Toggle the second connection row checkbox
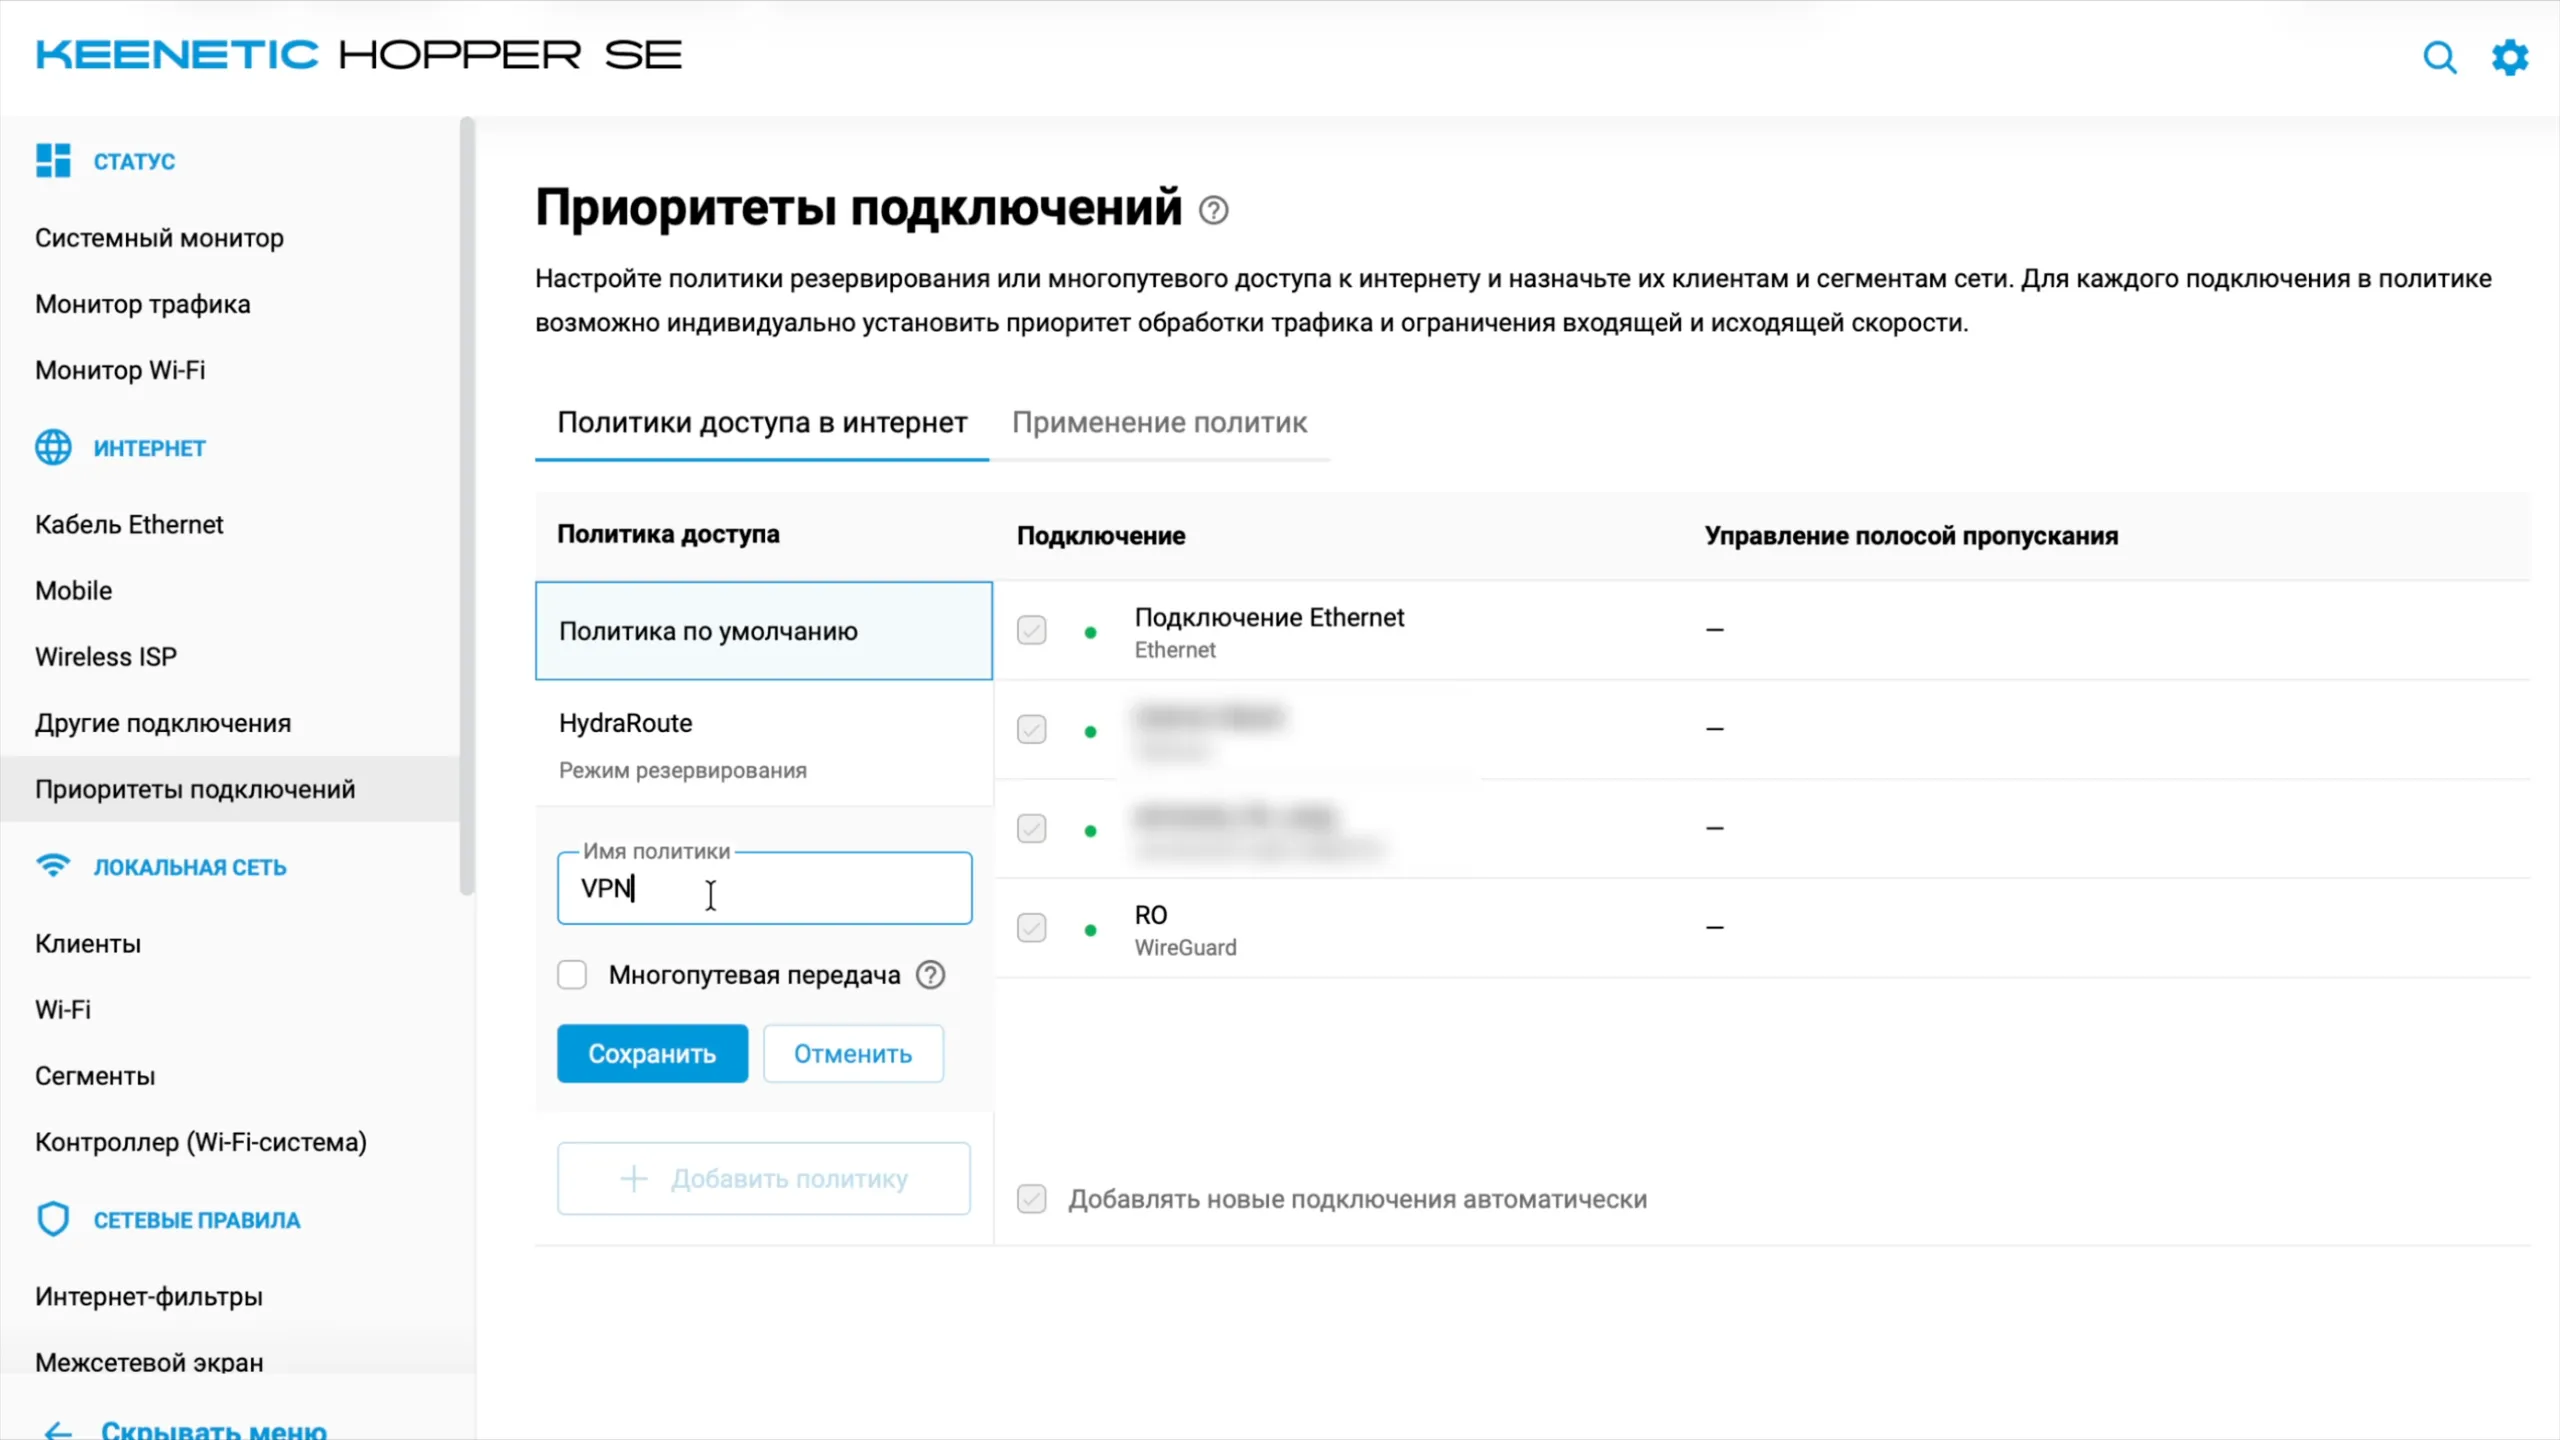 pos(1031,729)
